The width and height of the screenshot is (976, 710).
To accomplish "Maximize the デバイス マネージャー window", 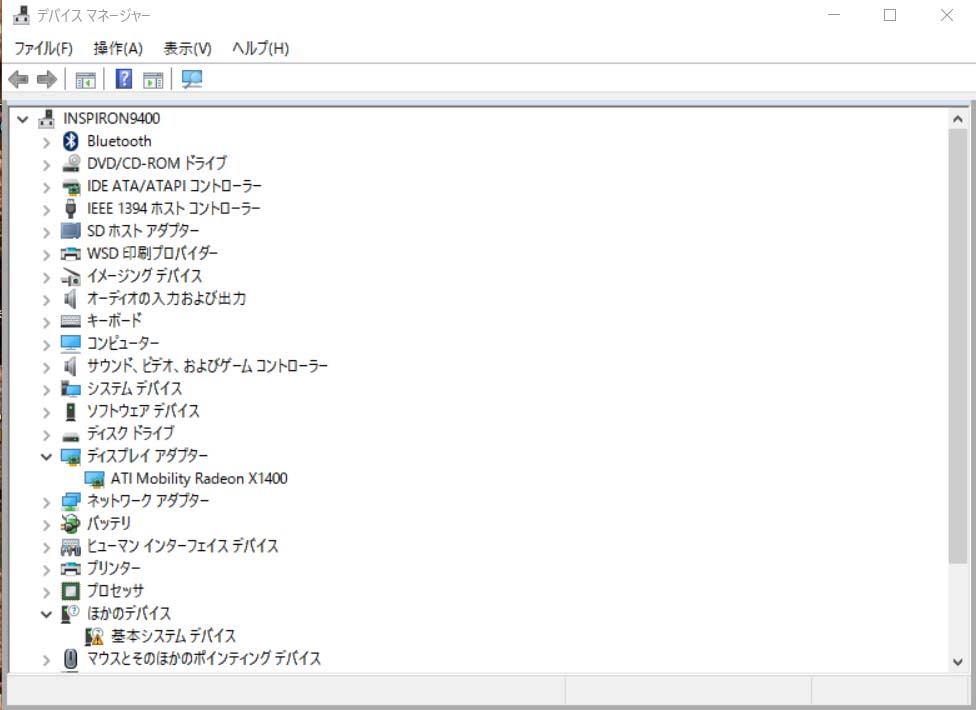I will click(890, 15).
